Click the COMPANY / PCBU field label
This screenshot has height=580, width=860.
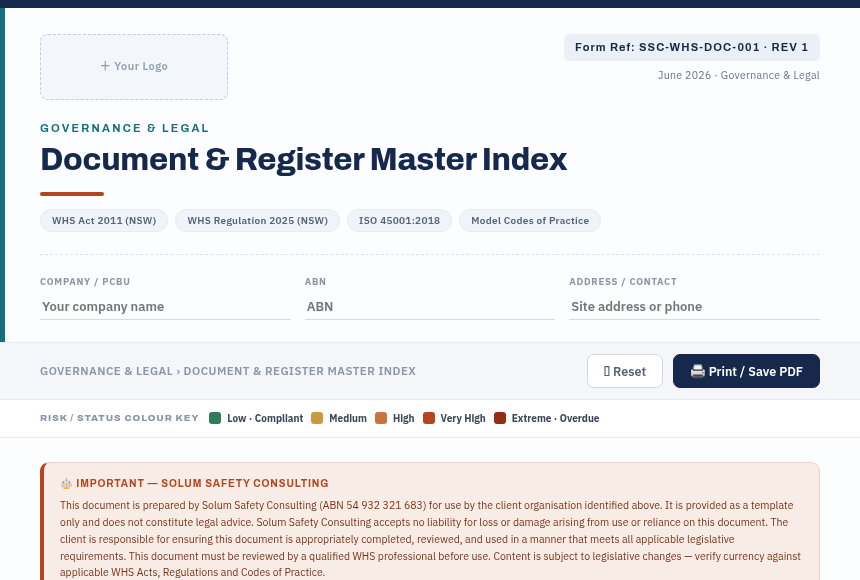pyautogui.click(x=85, y=281)
